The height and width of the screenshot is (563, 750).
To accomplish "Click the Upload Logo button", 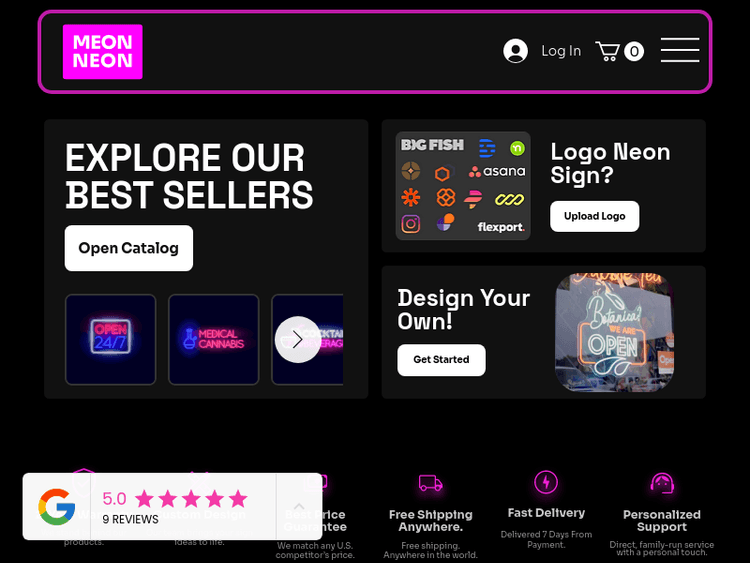I will tap(595, 216).
